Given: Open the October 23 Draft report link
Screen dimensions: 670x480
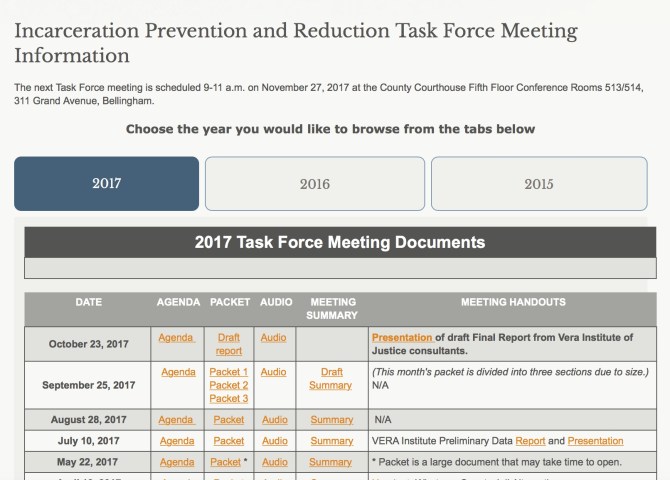Looking at the screenshot, I should (229, 344).
